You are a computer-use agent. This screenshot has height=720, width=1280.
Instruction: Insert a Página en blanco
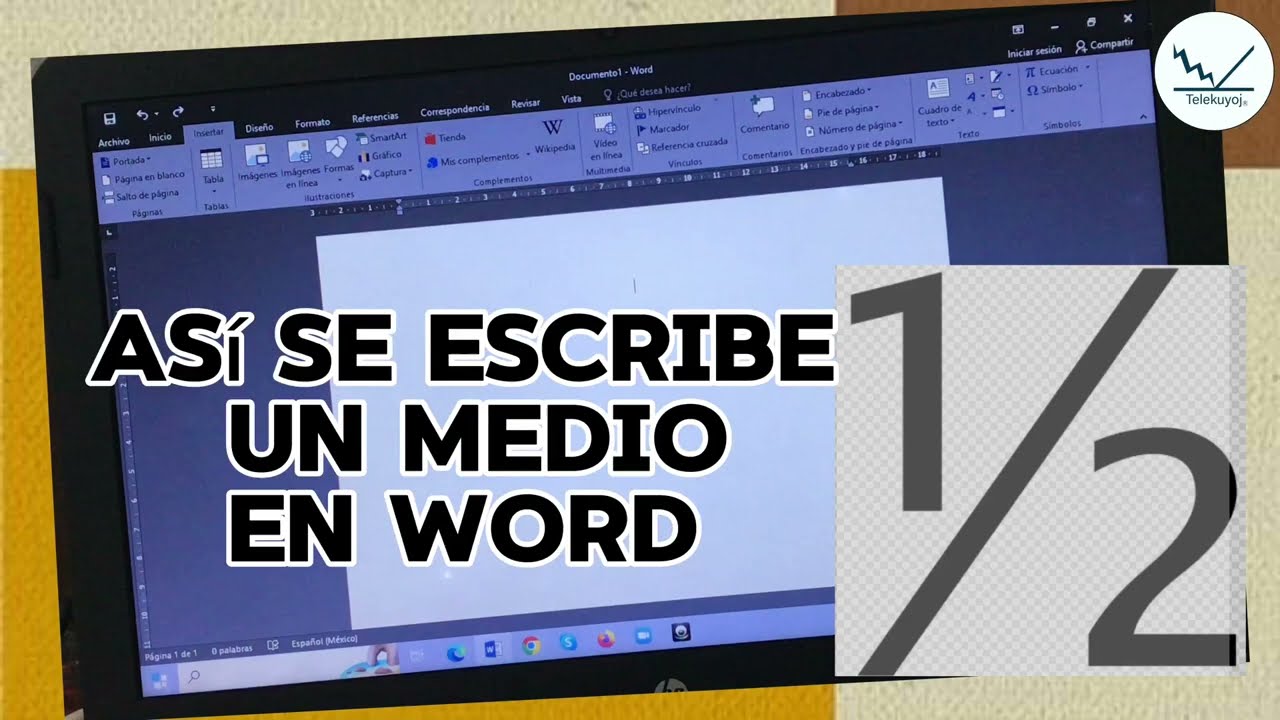click(x=143, y=177)
